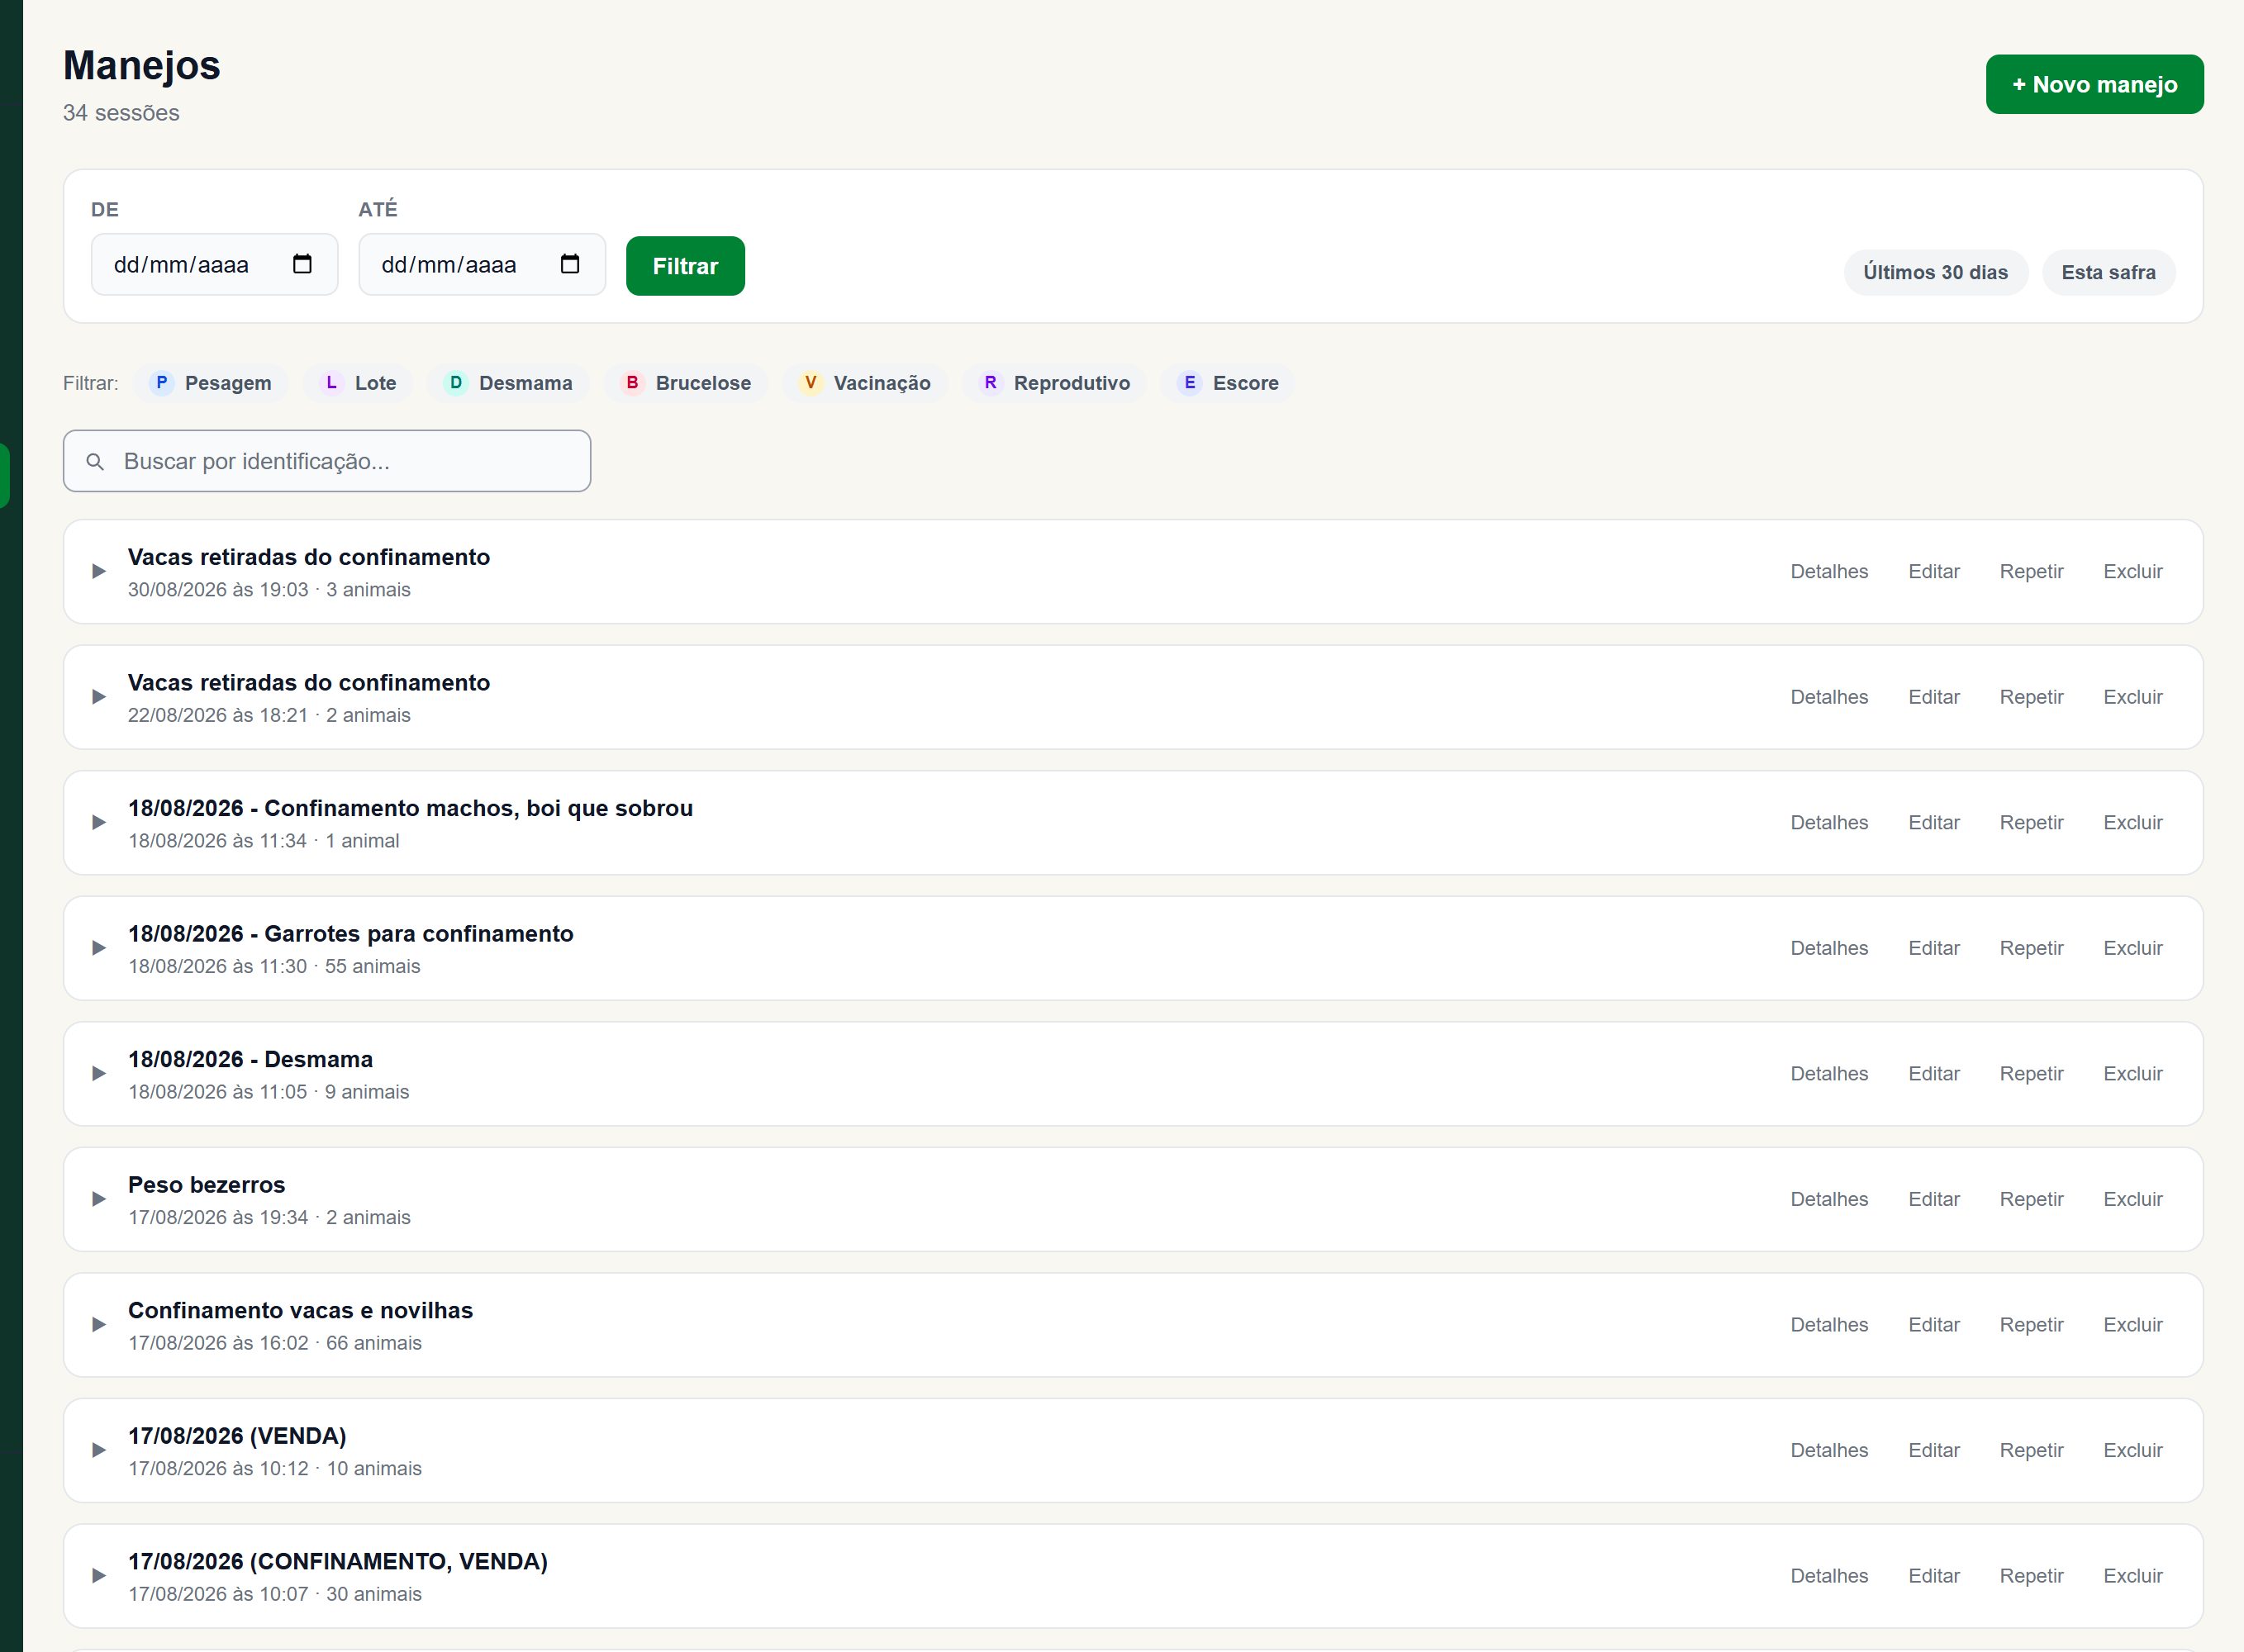Apply date range with Filtrar button
This screenshot has width=2244, height=1652.
[x=685, y=266]
